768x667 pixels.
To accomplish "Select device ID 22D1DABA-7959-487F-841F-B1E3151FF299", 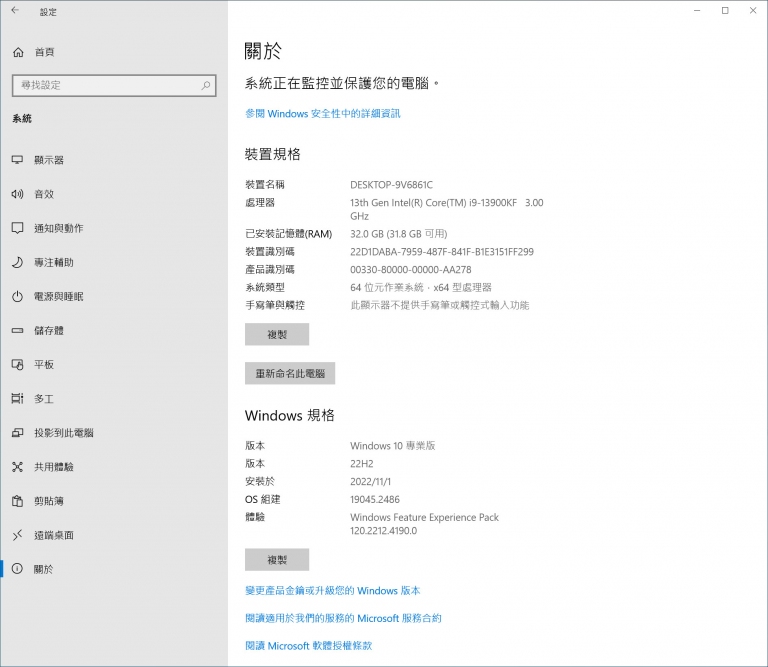I will point(442,252).
